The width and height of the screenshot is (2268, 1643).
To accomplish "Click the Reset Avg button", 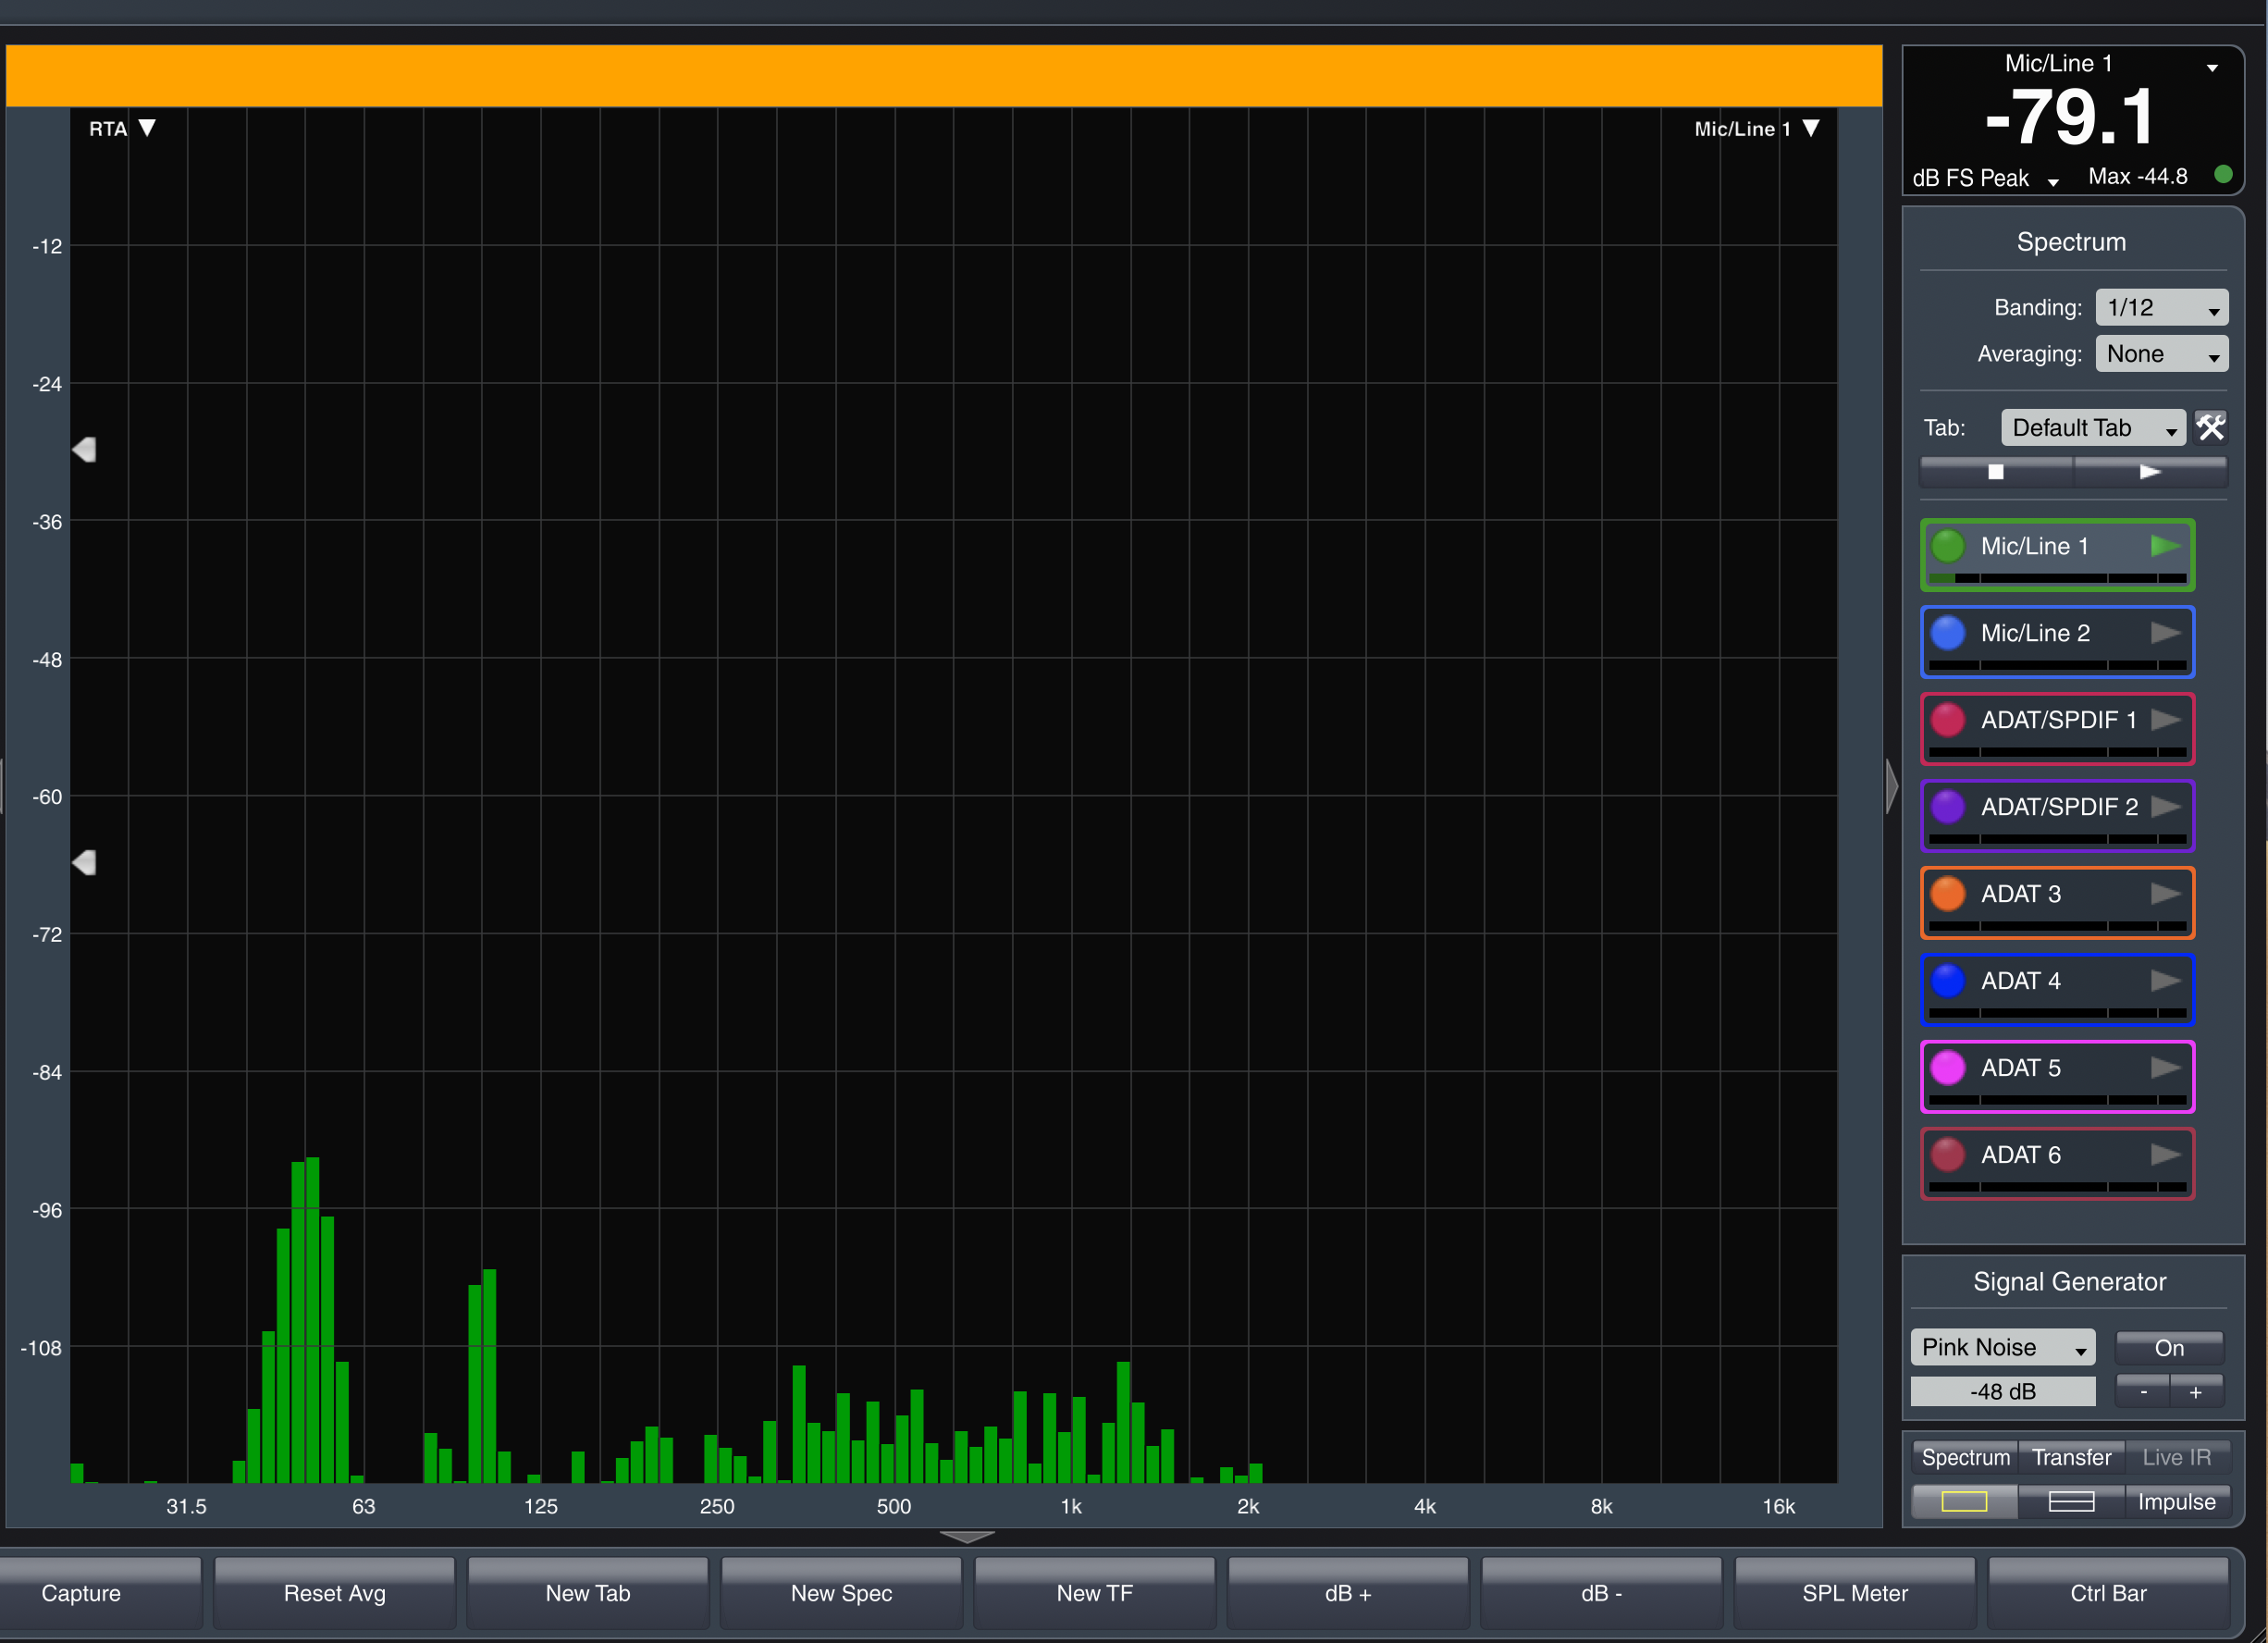I will coord(334,1593).
